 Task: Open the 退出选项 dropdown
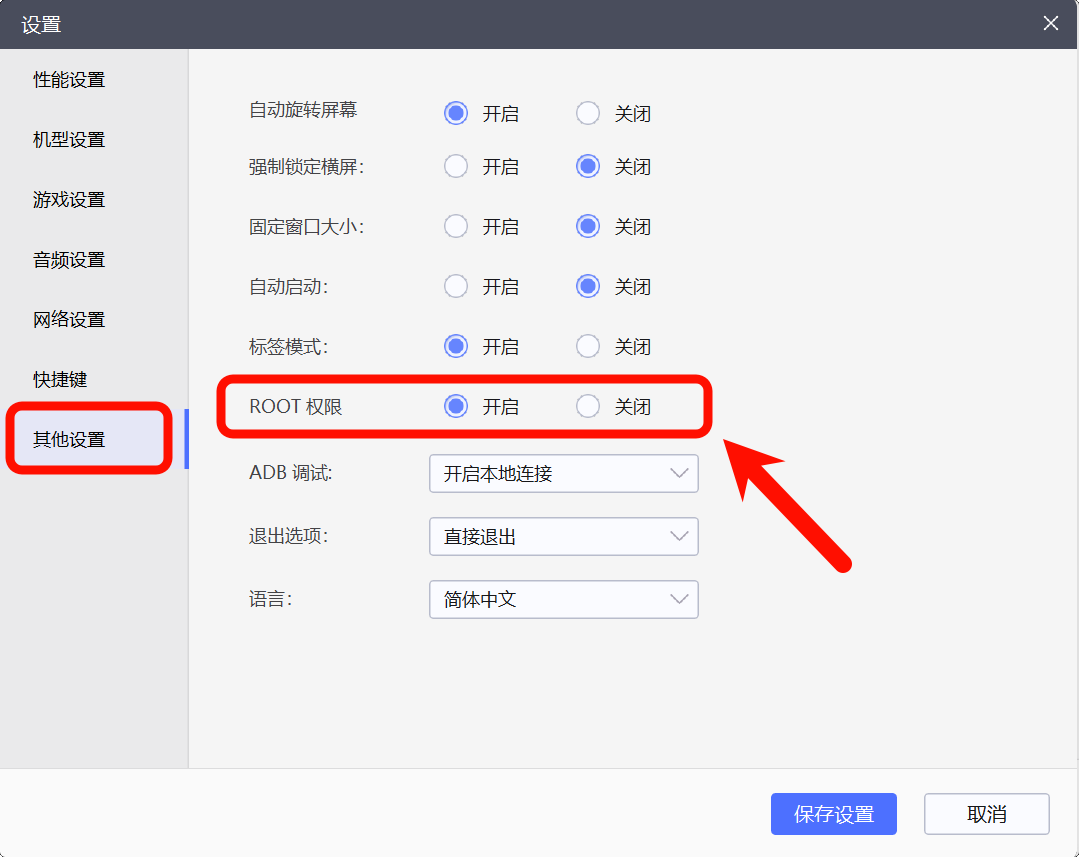(563, 537)
